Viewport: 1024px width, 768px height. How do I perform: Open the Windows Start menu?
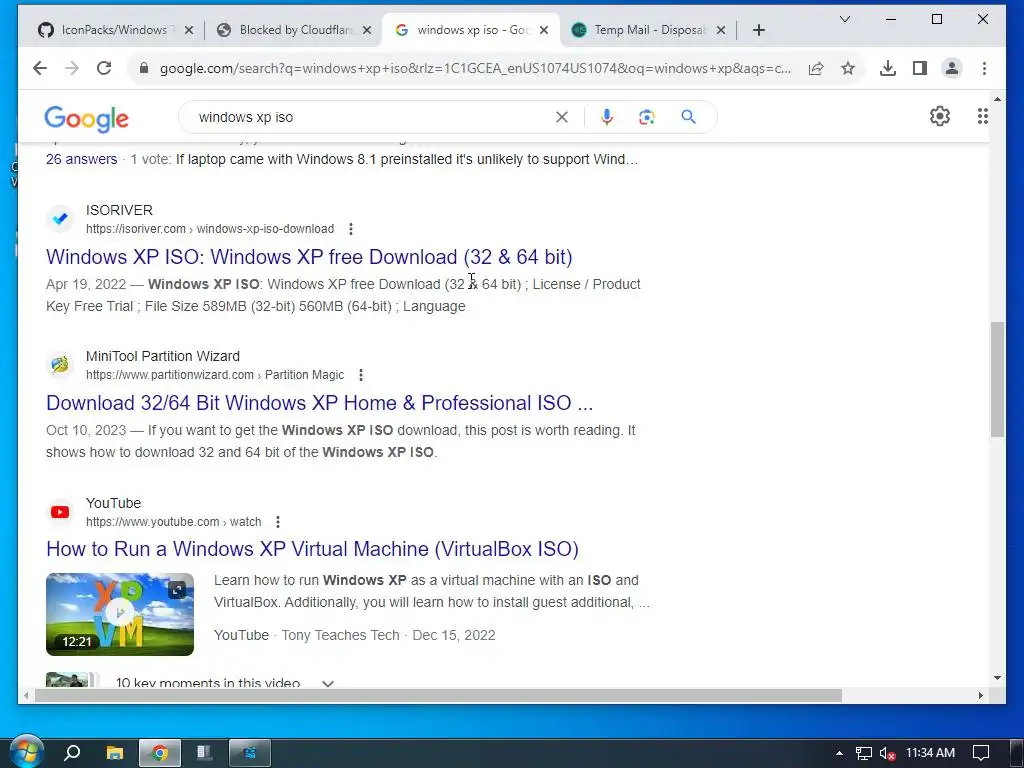pyautogui.click(x=27, y=752)
